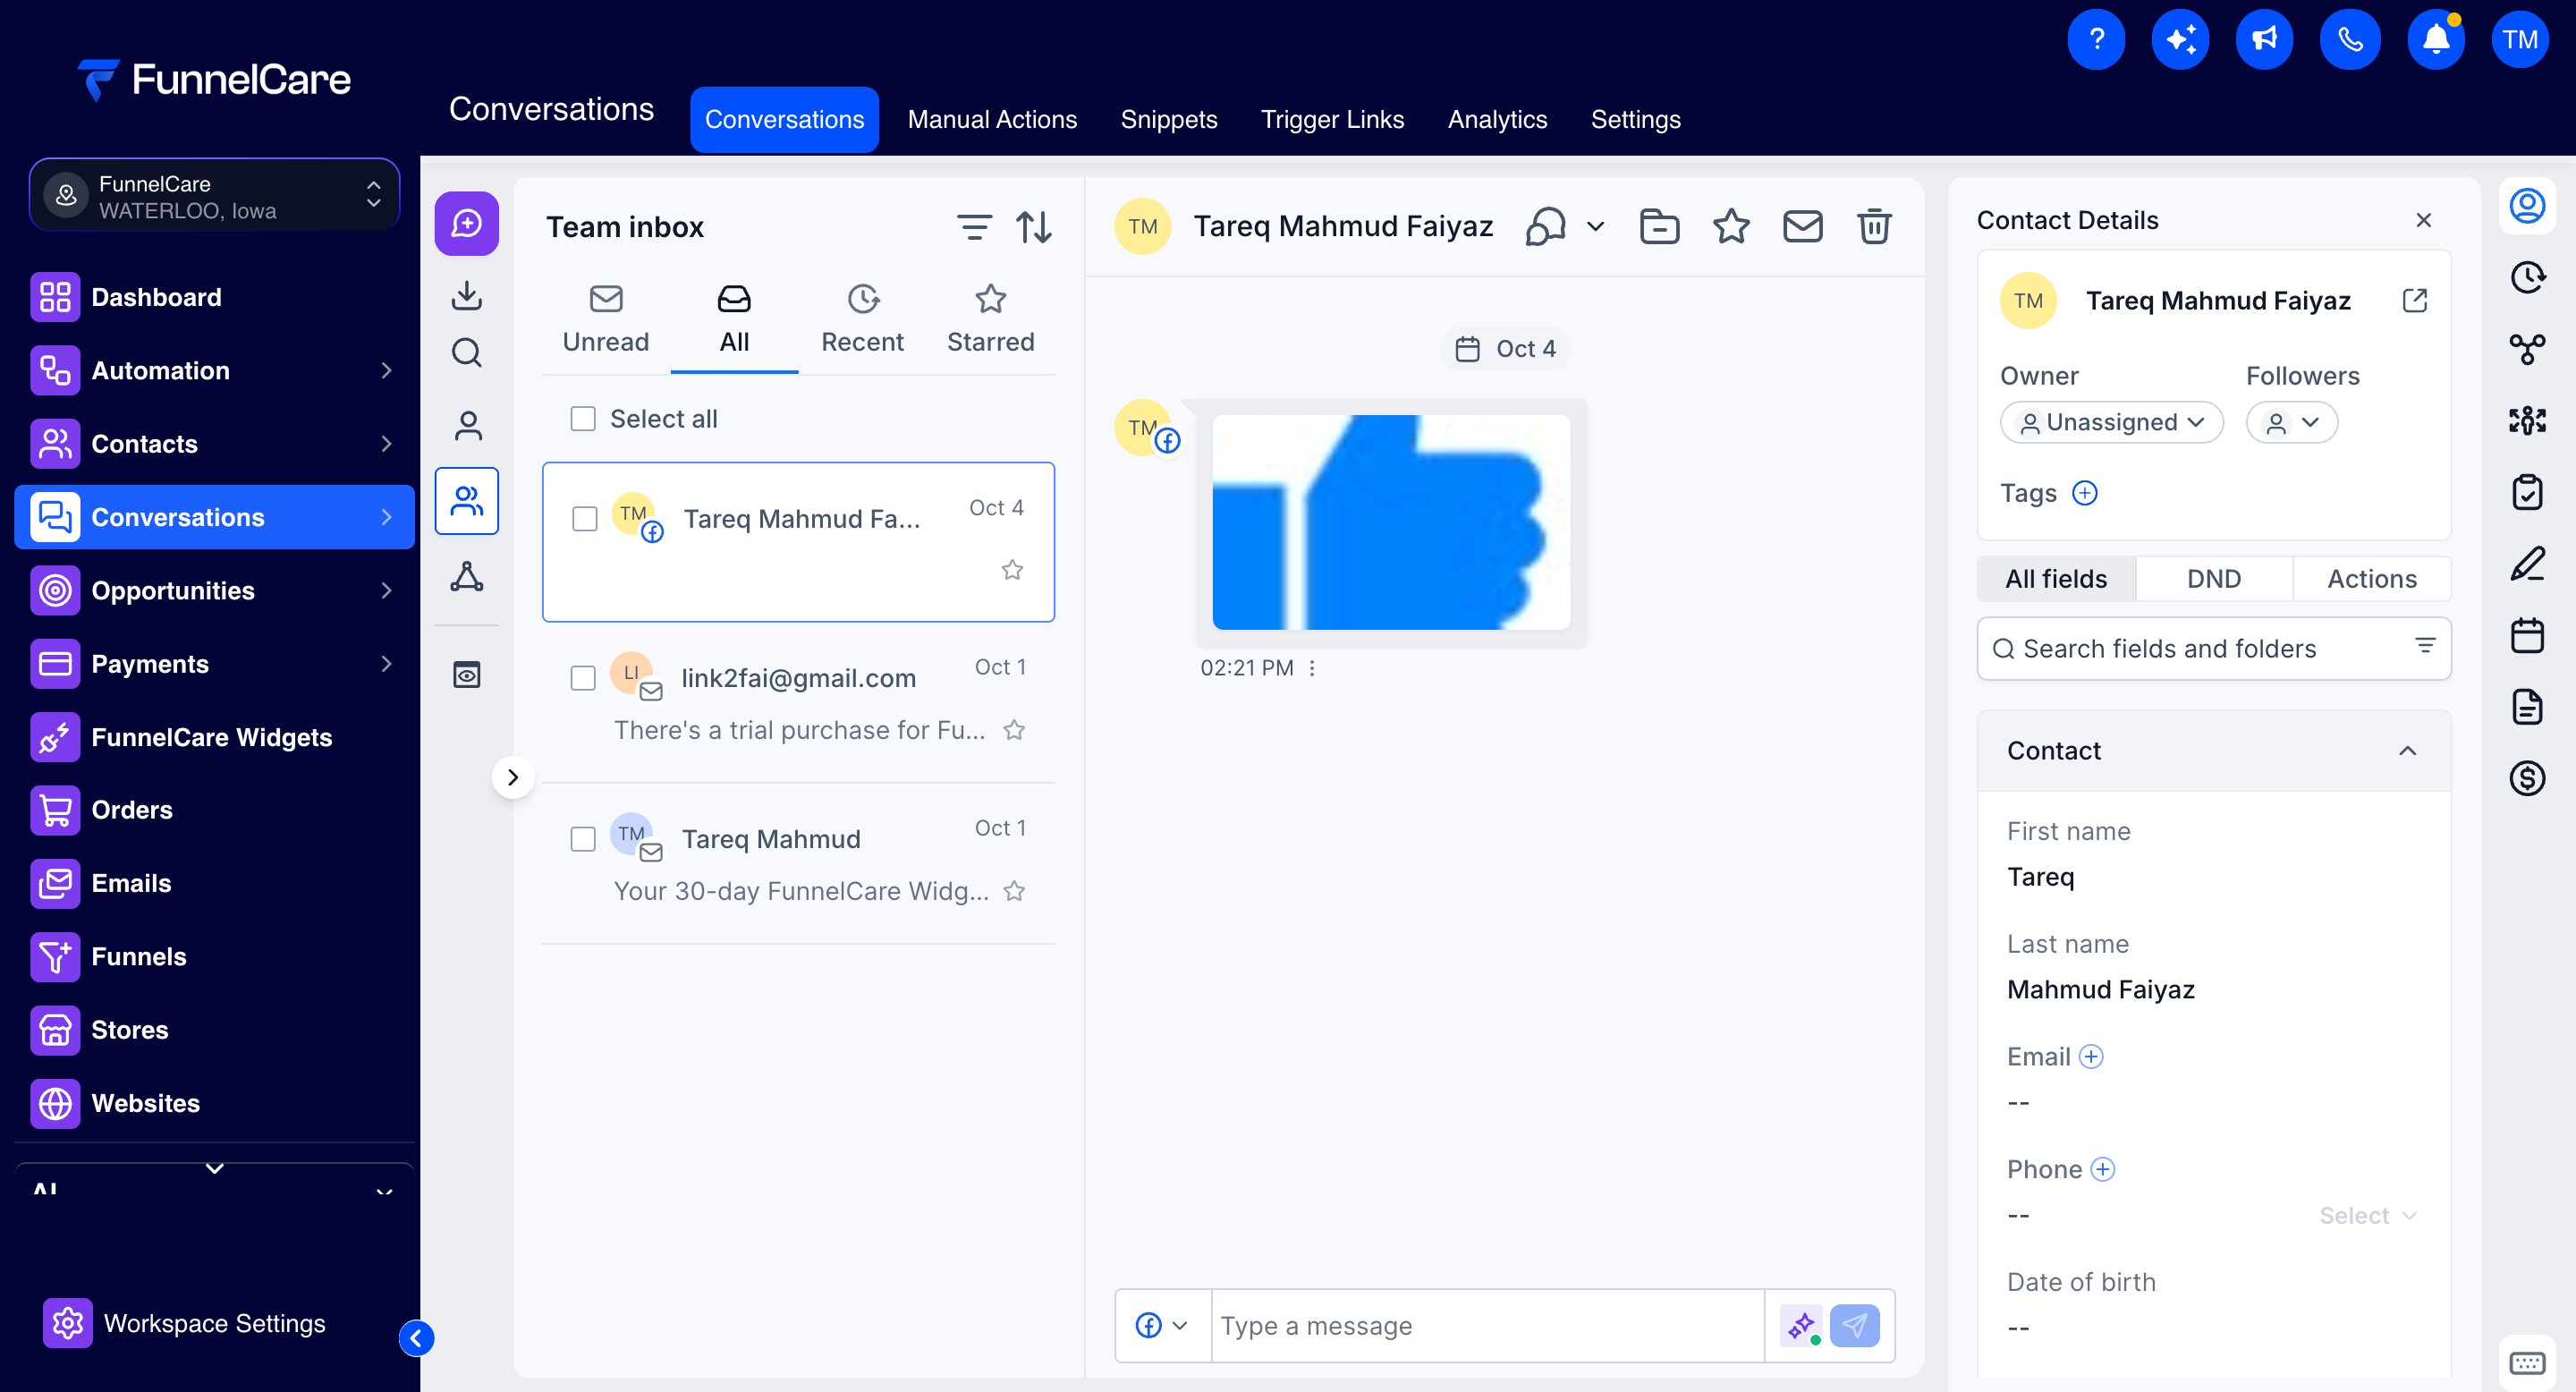
Task: Switch to the Manual Actions tab
Action: [992, 120]
